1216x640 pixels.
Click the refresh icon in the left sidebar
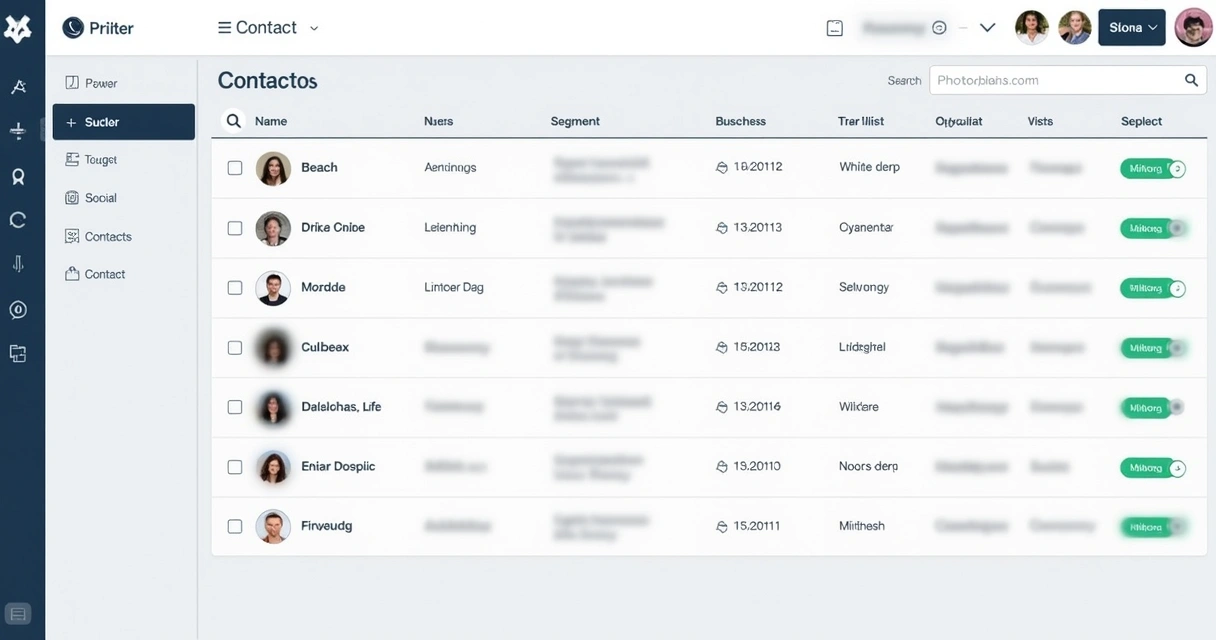18,219
